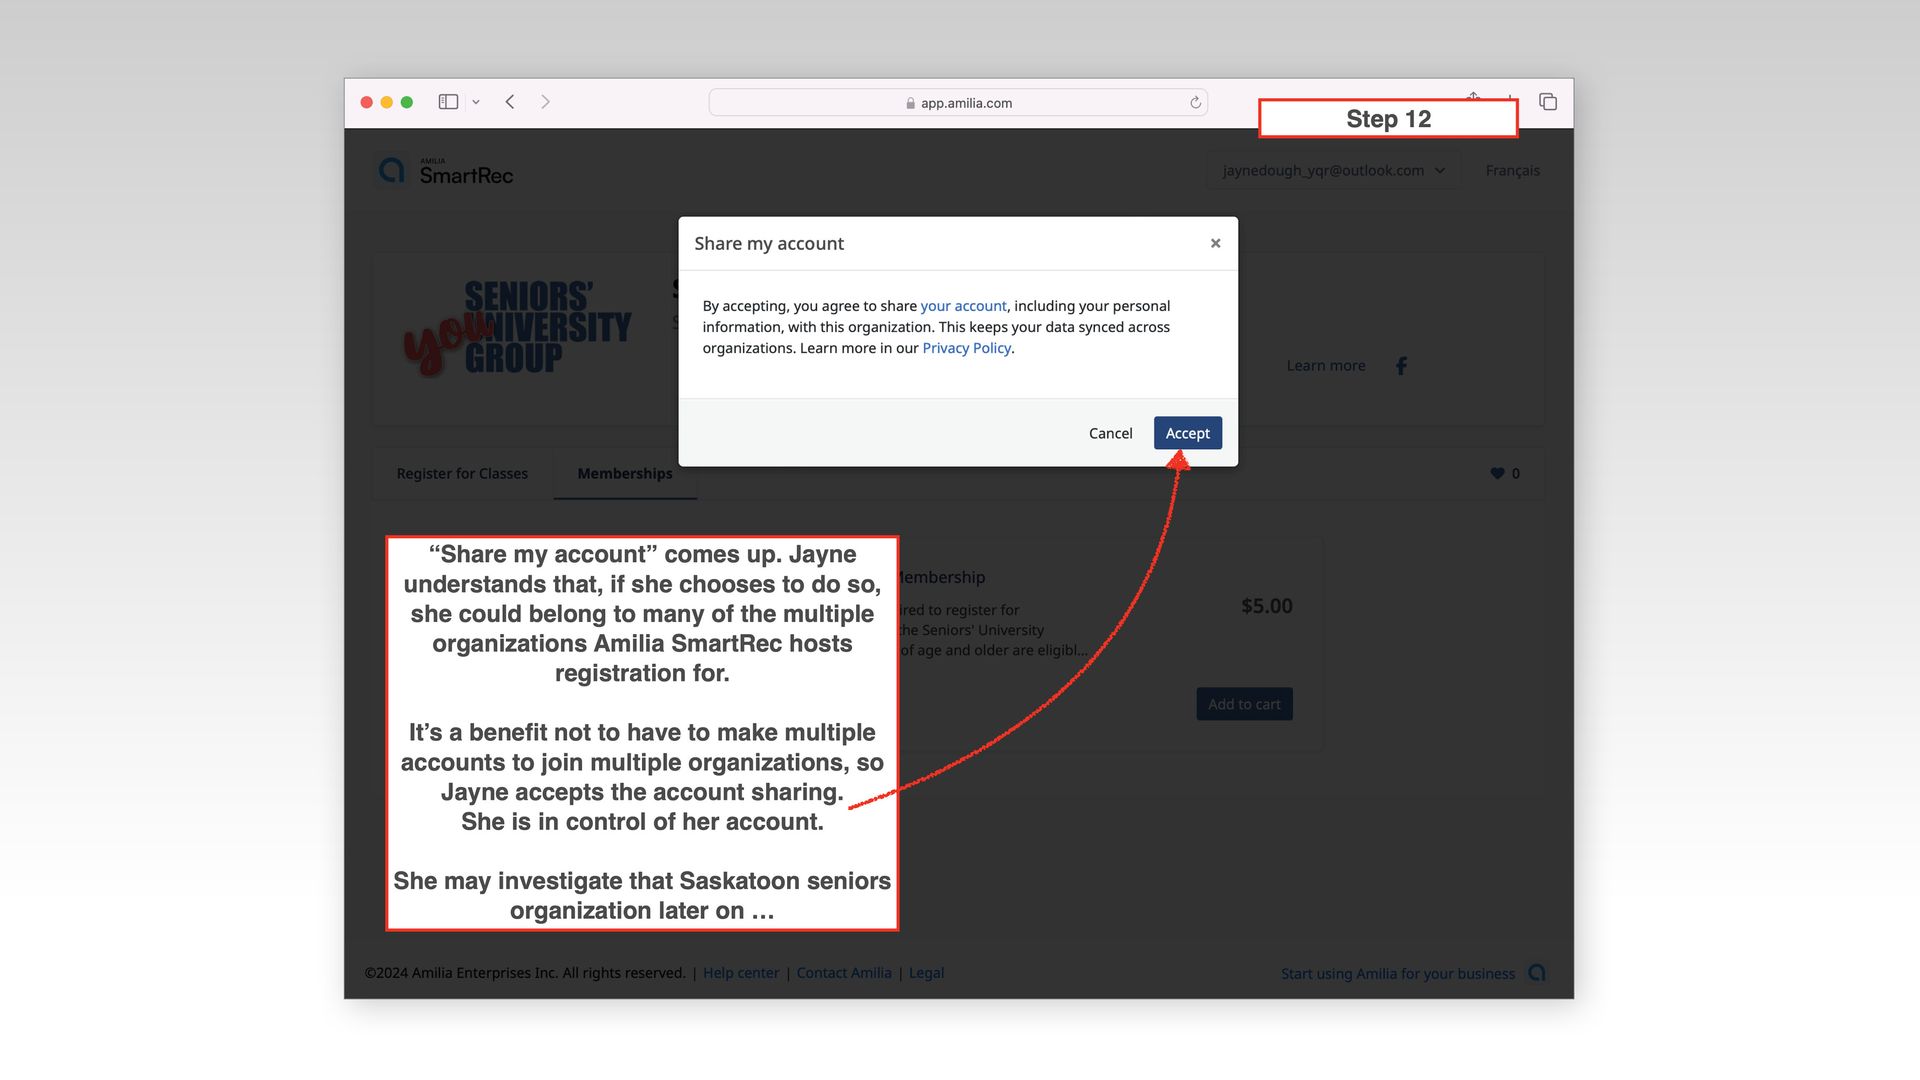
Task: Click the Add to cart button
Action: click(x=1244, y=704)
